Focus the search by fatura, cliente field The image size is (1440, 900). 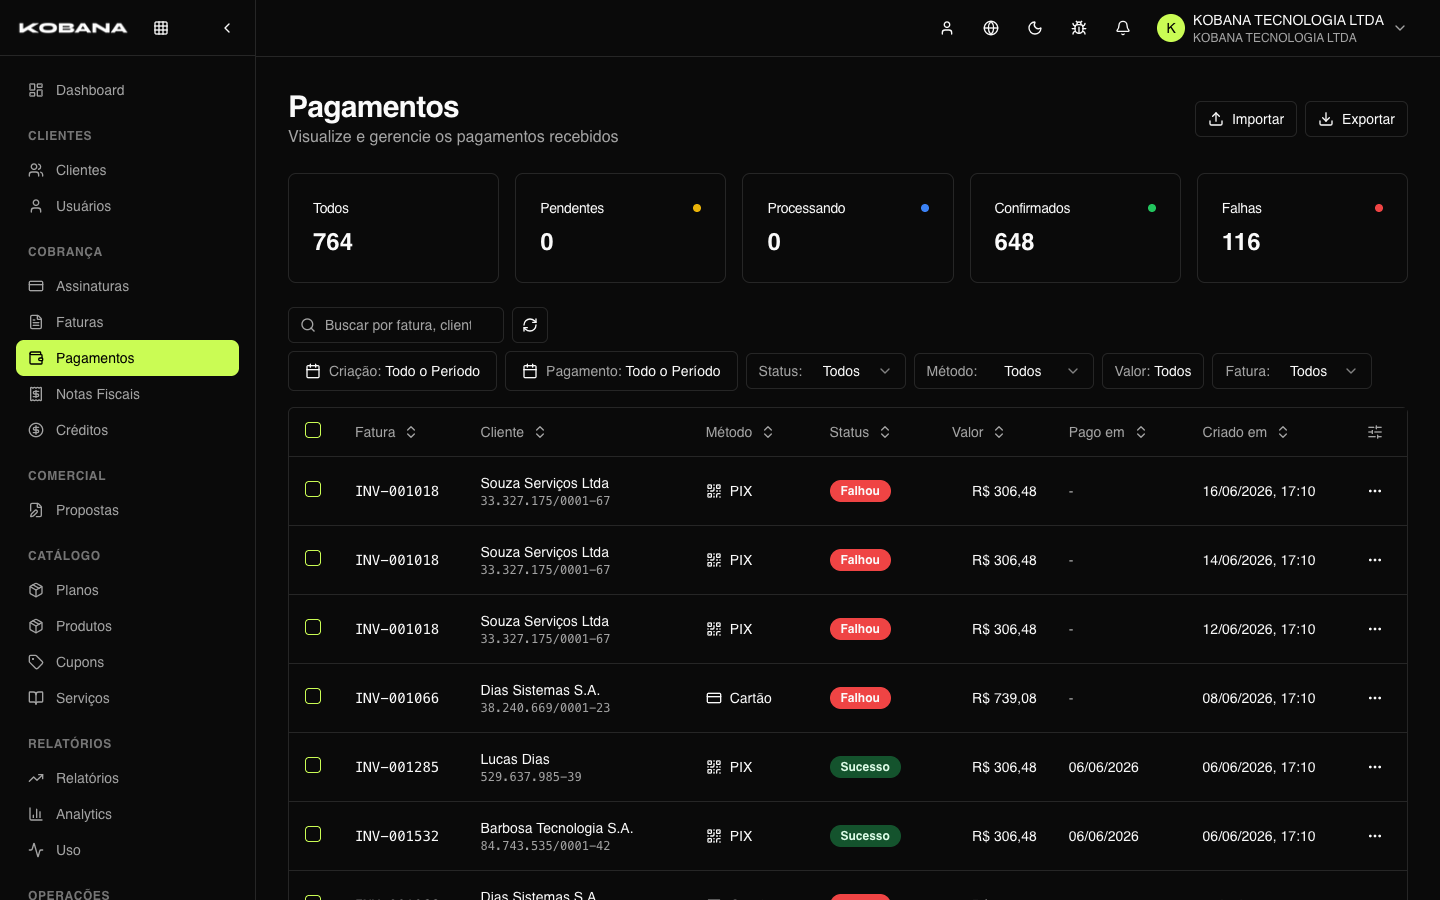[x=396, y=325]
